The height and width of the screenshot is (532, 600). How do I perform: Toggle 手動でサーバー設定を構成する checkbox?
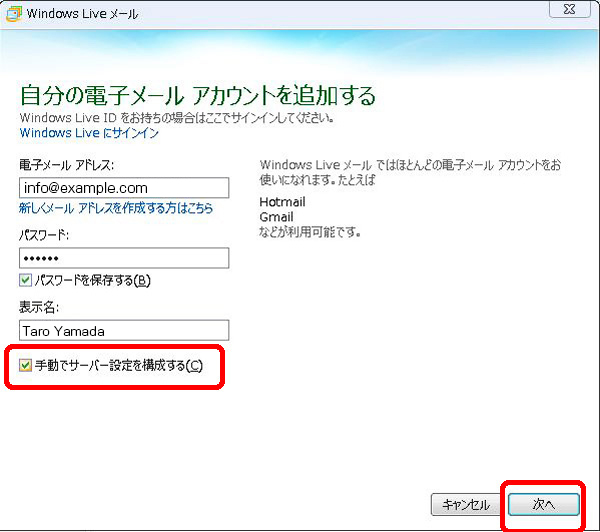pyautogui.click(x=25, y=365)
